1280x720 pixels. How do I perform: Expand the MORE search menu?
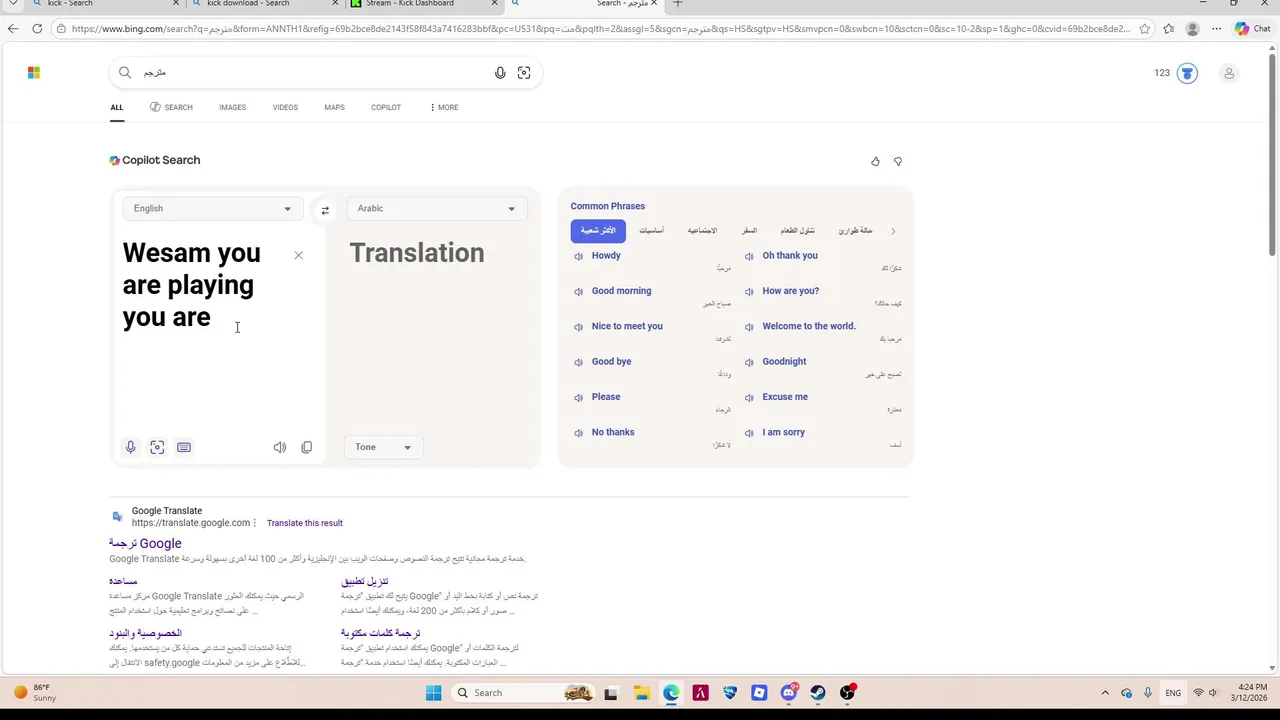[x=444, y=107]
